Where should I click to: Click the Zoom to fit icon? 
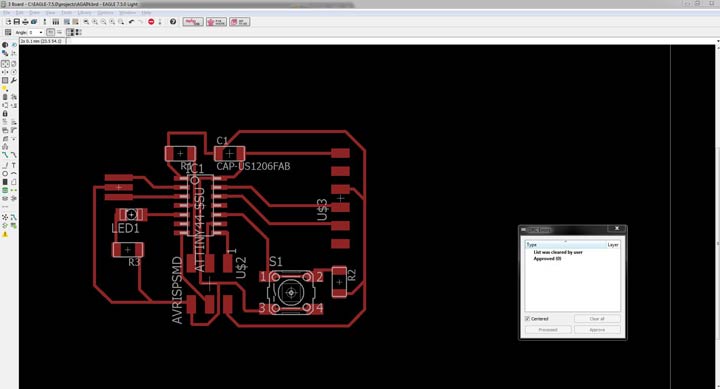(86, 22)
